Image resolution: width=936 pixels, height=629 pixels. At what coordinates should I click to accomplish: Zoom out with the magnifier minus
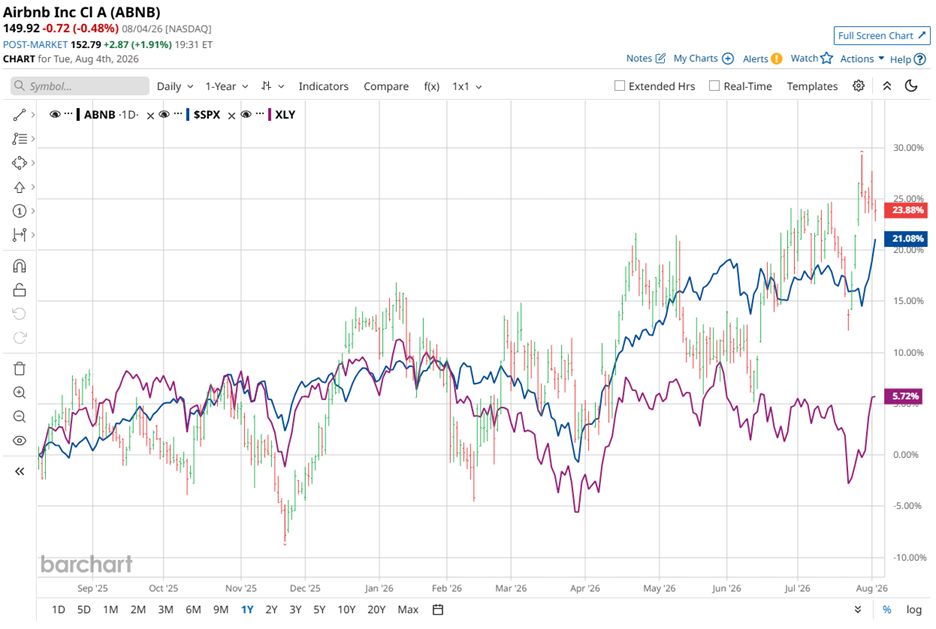click(19, 416)
